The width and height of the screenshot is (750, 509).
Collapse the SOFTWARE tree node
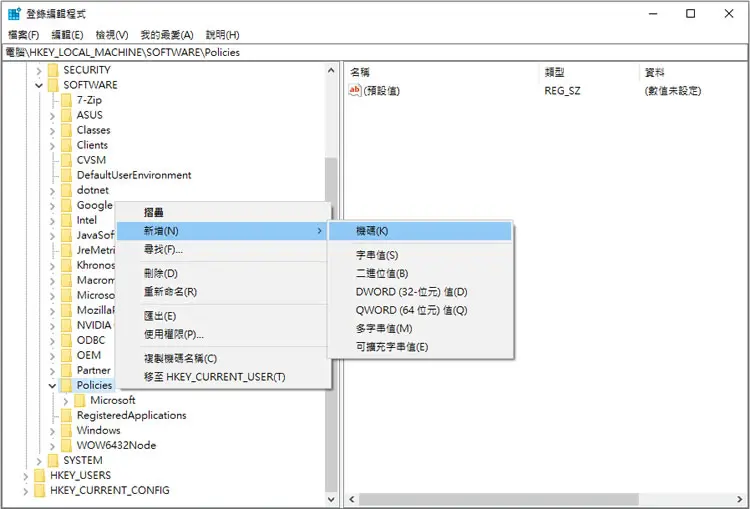(39, 85)
